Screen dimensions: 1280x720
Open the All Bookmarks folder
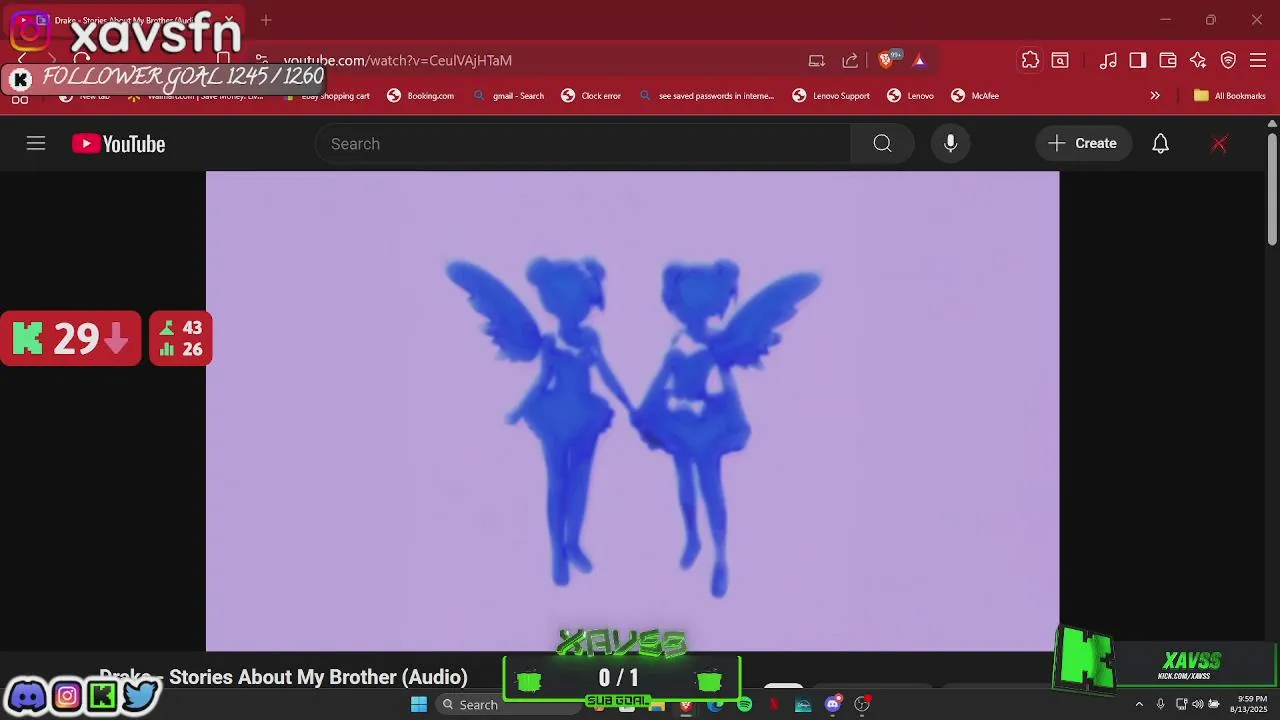tap(1230, 96)
